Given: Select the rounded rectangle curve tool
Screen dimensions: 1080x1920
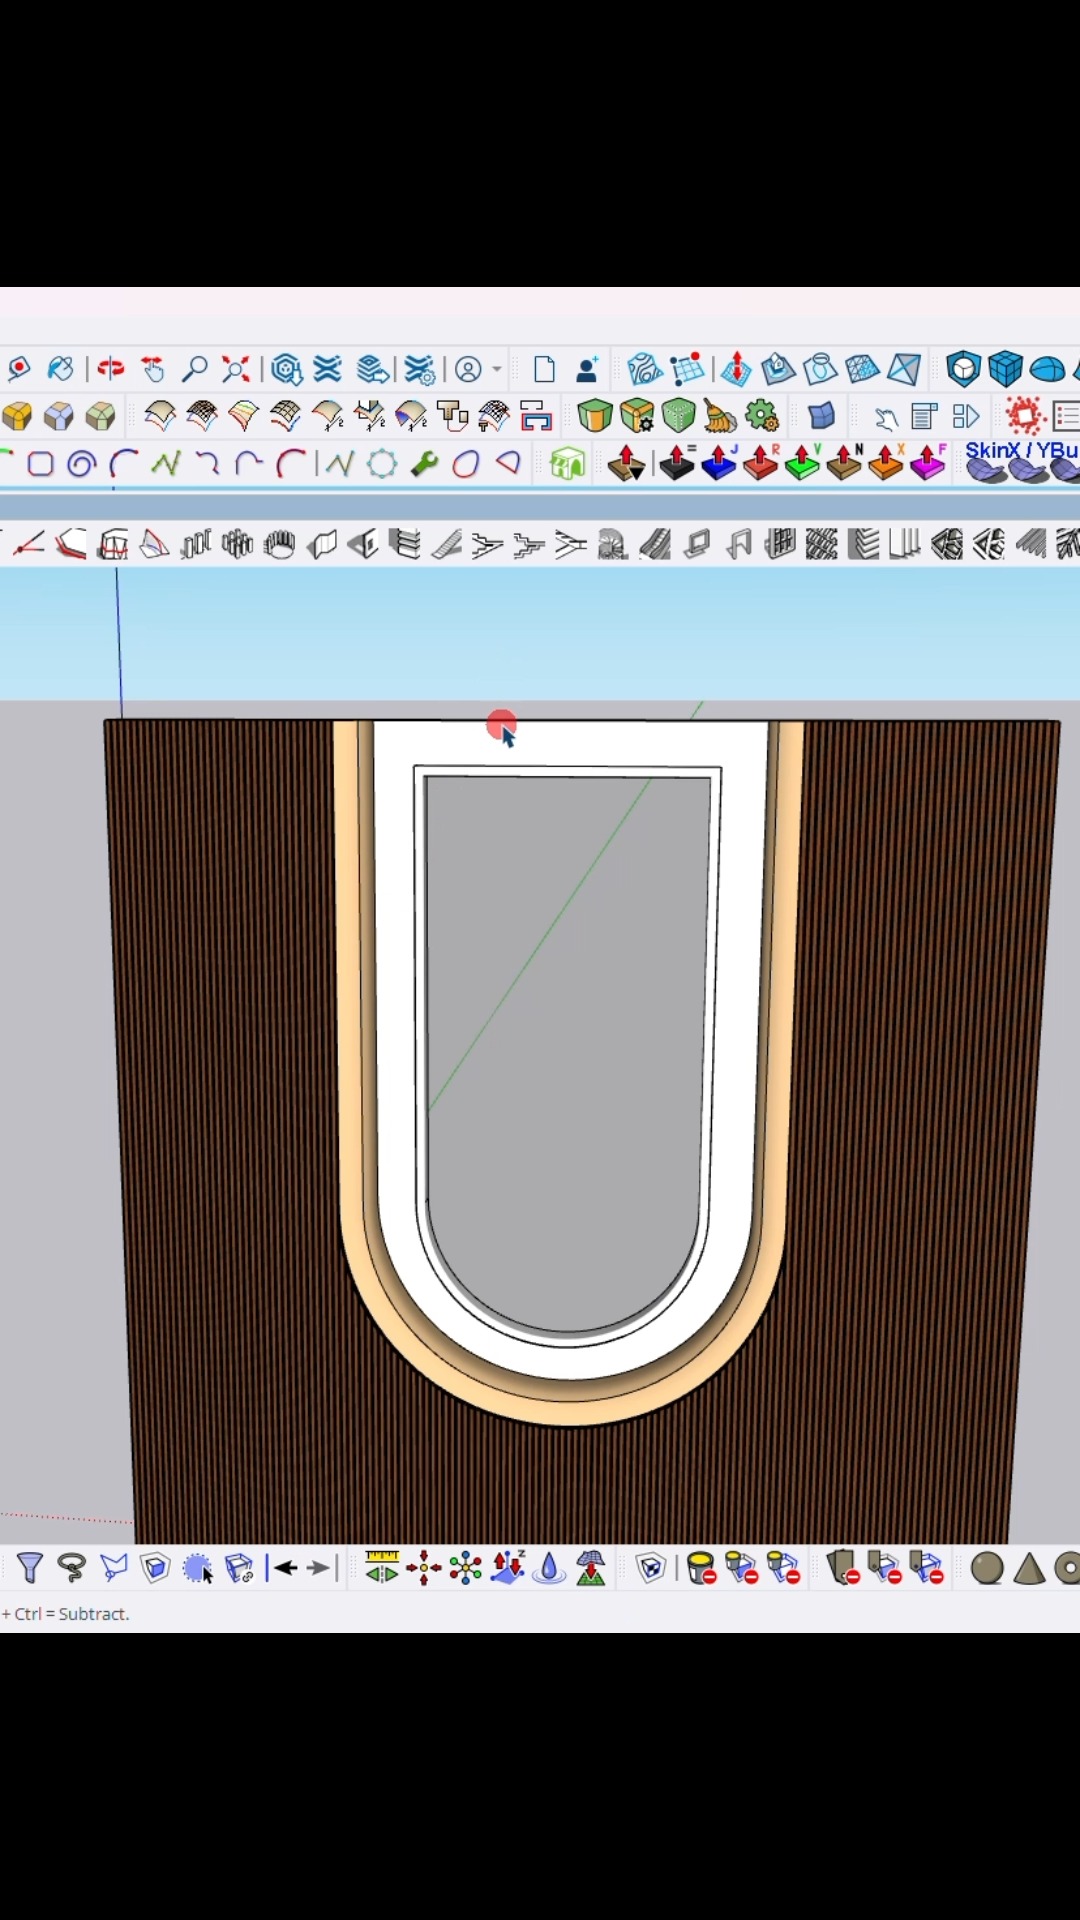Looking at the screenshot, I should (40, 464).
